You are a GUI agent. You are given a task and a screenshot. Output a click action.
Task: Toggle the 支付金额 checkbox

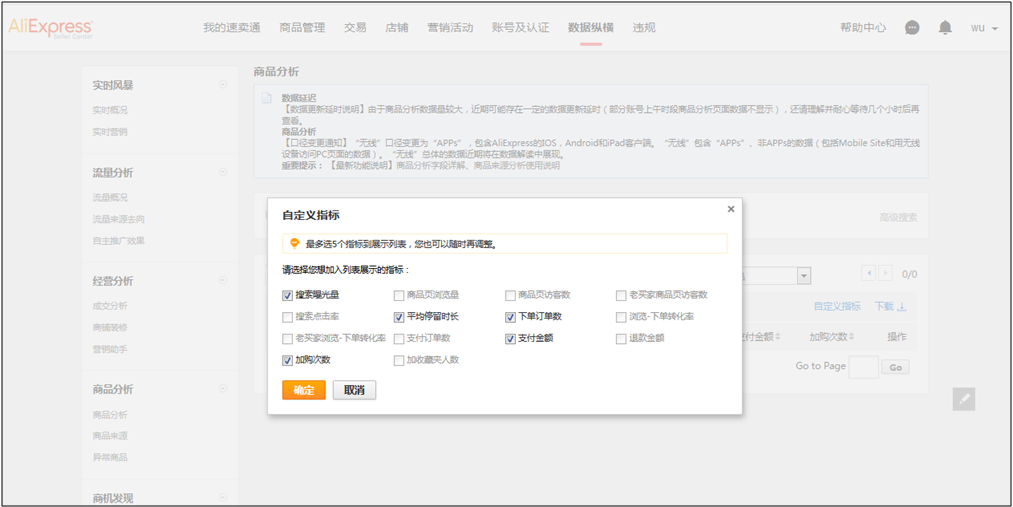coord(510,338)
